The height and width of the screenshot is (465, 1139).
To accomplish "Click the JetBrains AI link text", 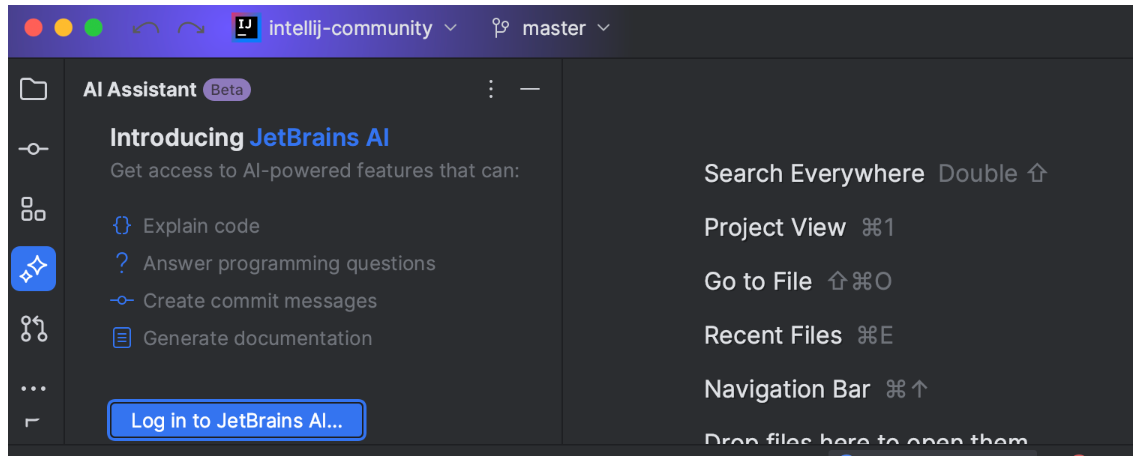I will [319, 138].
